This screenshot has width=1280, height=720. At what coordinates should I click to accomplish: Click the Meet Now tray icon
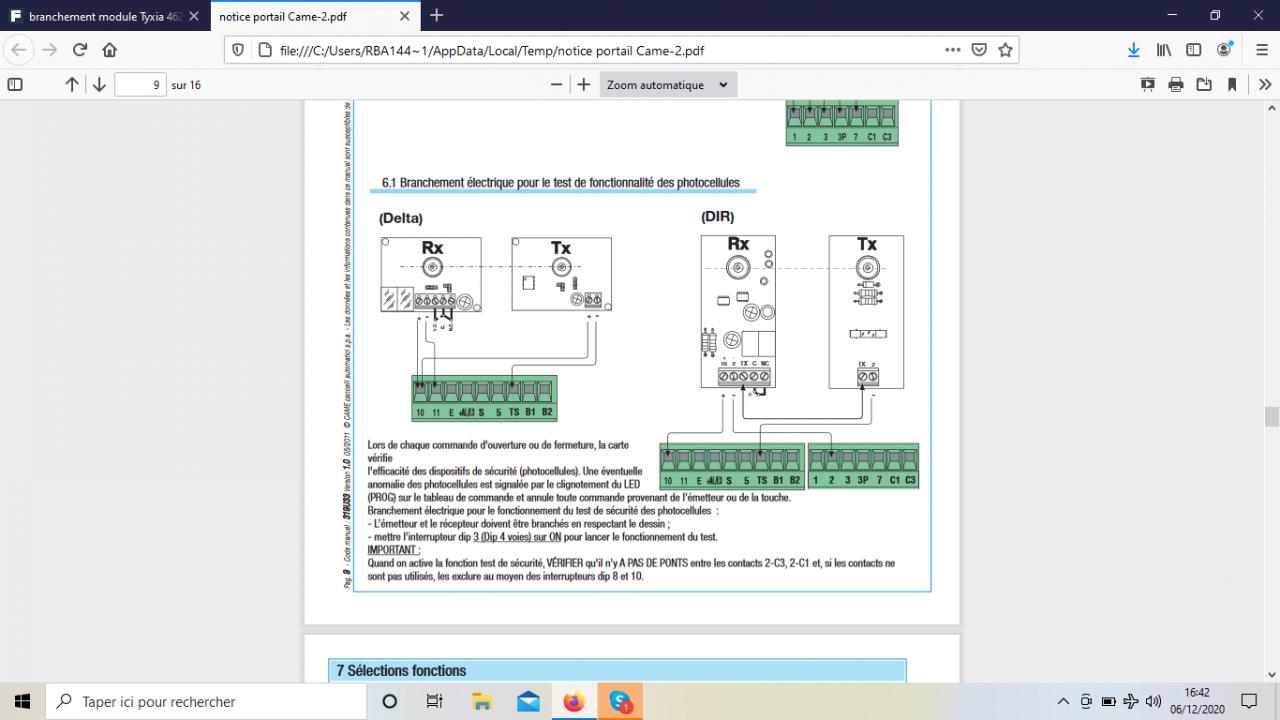coord(1086,701)
